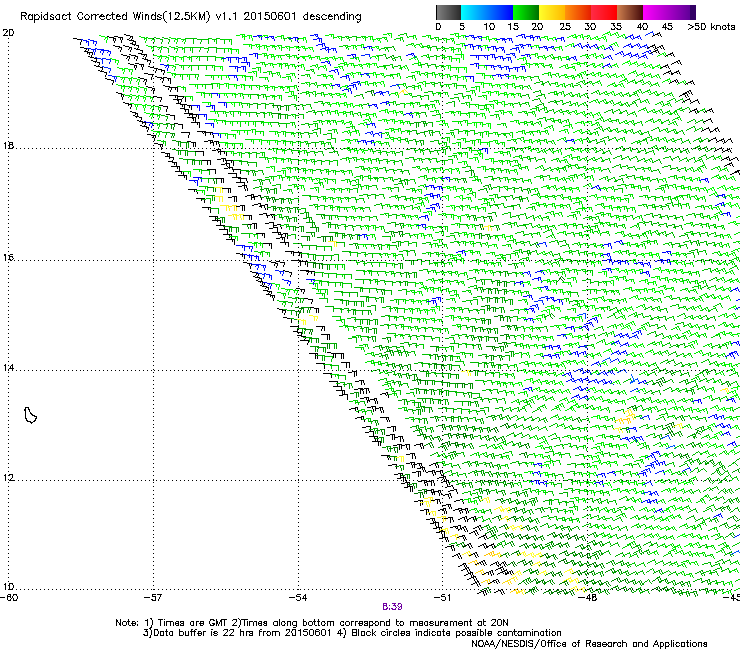The width and height of the screenshot is (740, 650).
Task: Click the purple '8:39' time label
Action: (392, 607)
